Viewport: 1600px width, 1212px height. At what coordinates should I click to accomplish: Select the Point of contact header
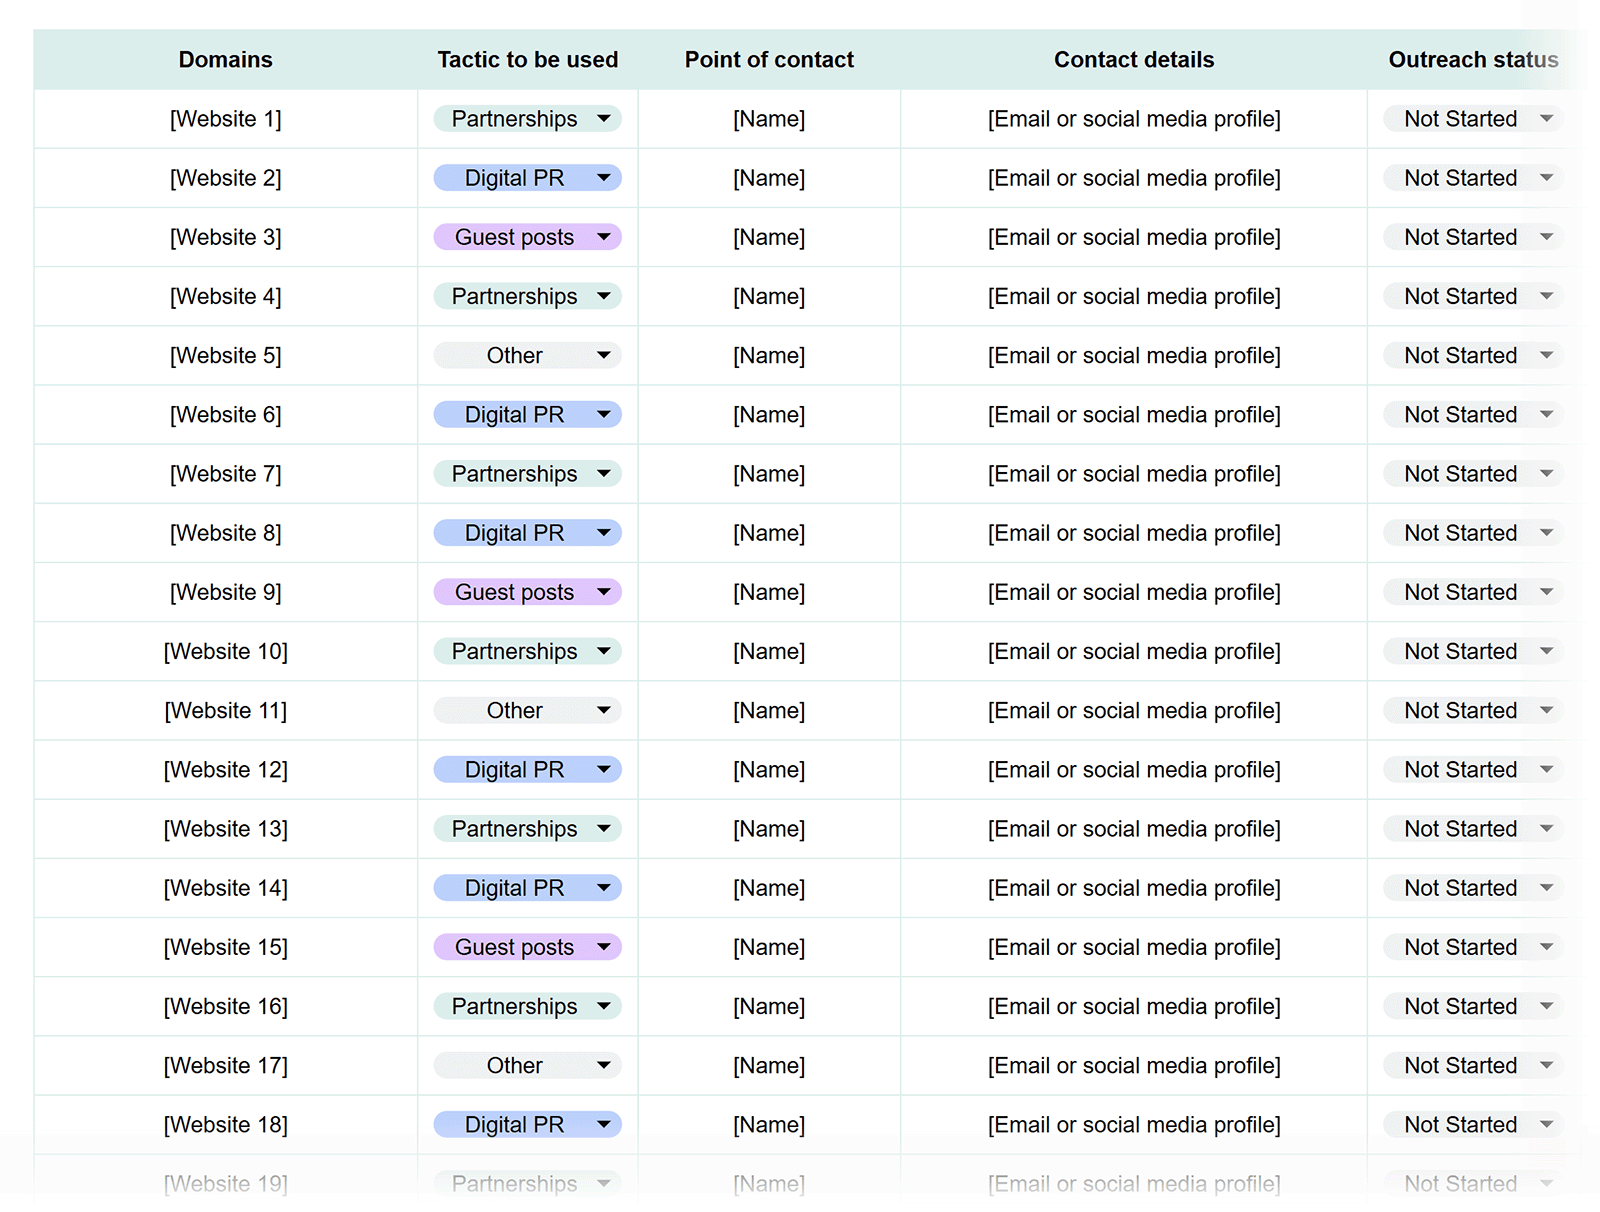tap(769, 60)
